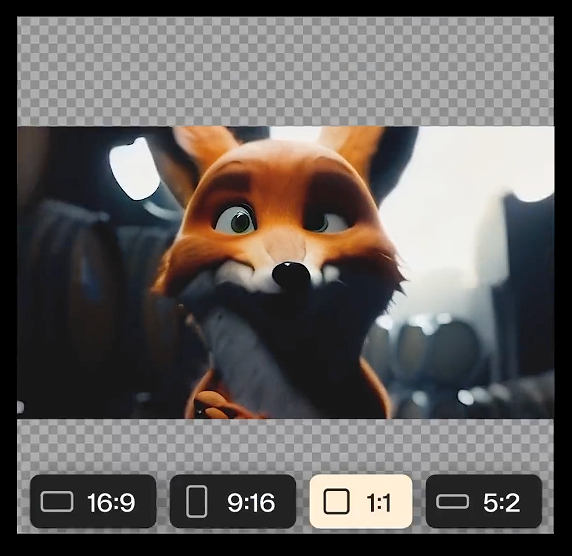Select the 16:9 landscape rectangle icon
Screen dimensions: 572x556
[x=57, y=502]
